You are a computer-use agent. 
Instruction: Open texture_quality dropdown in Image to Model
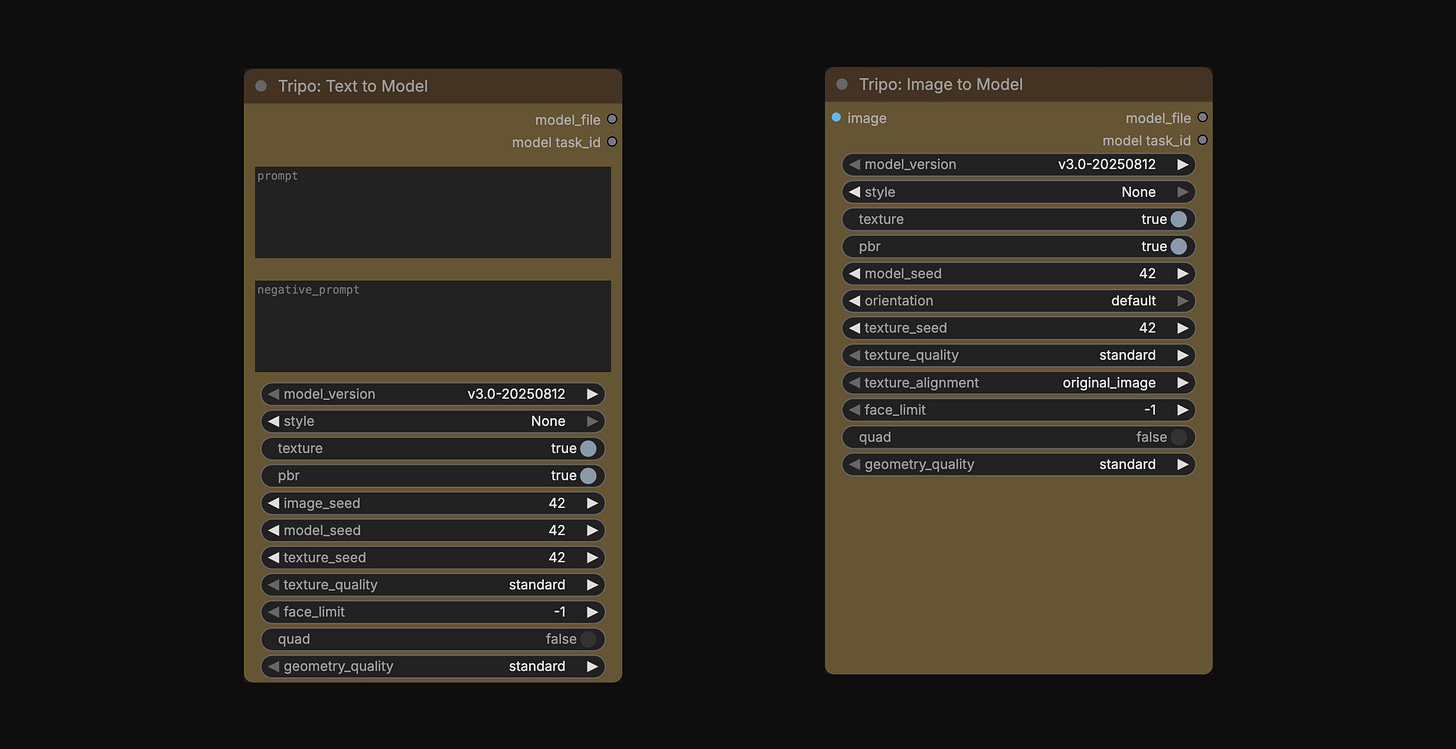1019,355
